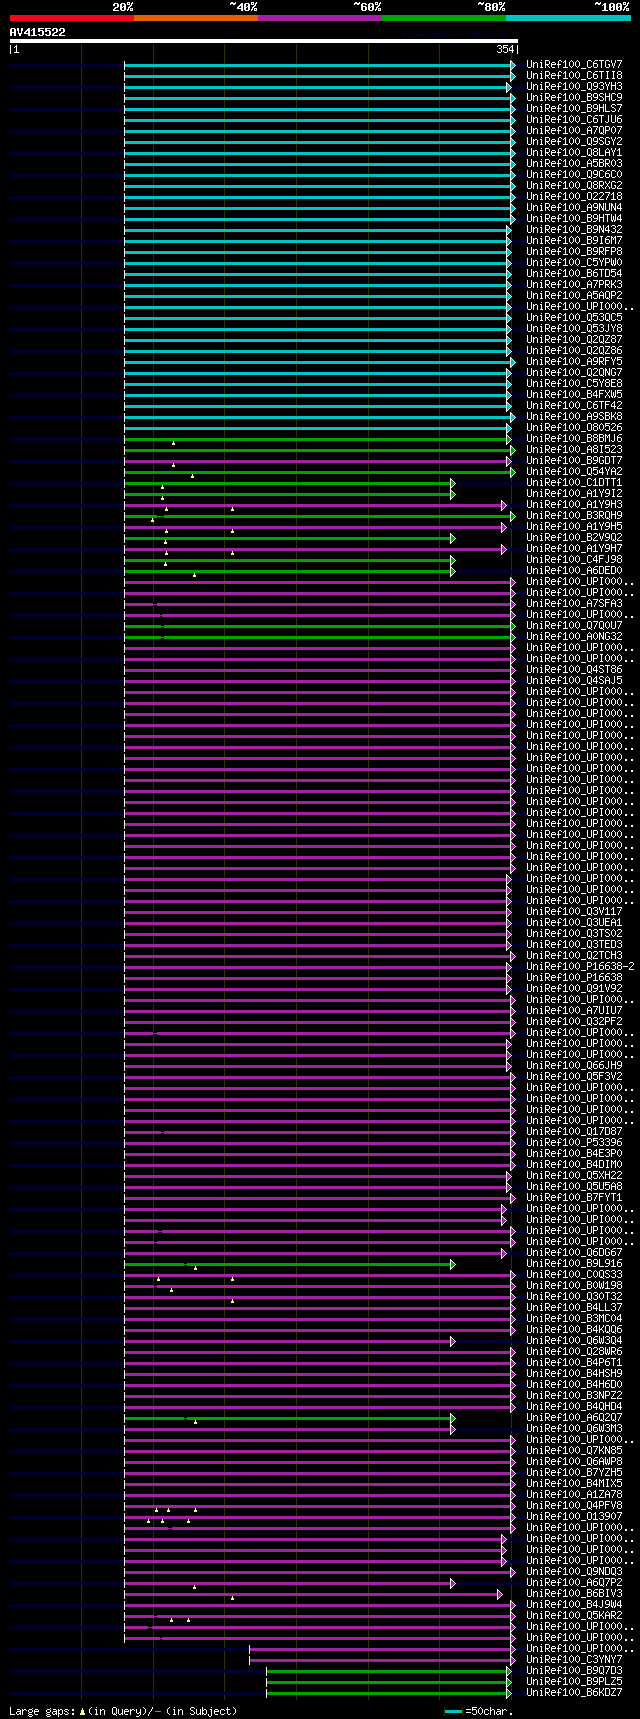The image size is (640, 1719).
Task: Click the UniRef100_Q9C6C0 label
Action: [x=574, y=175]
